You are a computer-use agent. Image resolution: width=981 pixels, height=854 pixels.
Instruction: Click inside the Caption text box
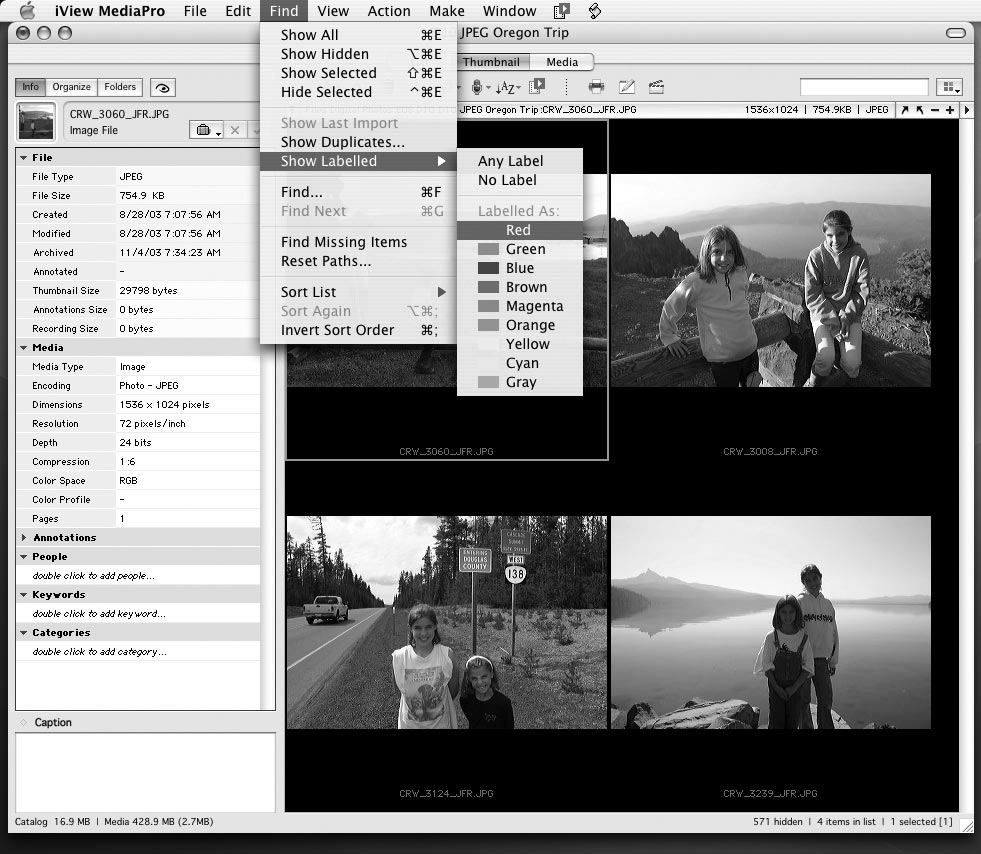coord(145,772)
